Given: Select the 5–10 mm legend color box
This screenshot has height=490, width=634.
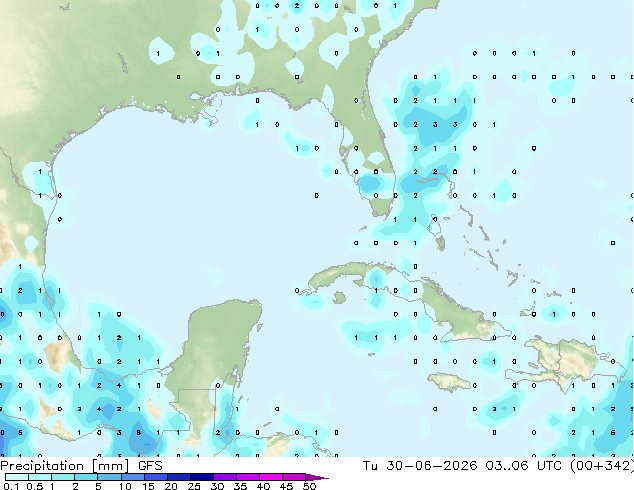Looking at the screenshot, I should coord(109,477).
